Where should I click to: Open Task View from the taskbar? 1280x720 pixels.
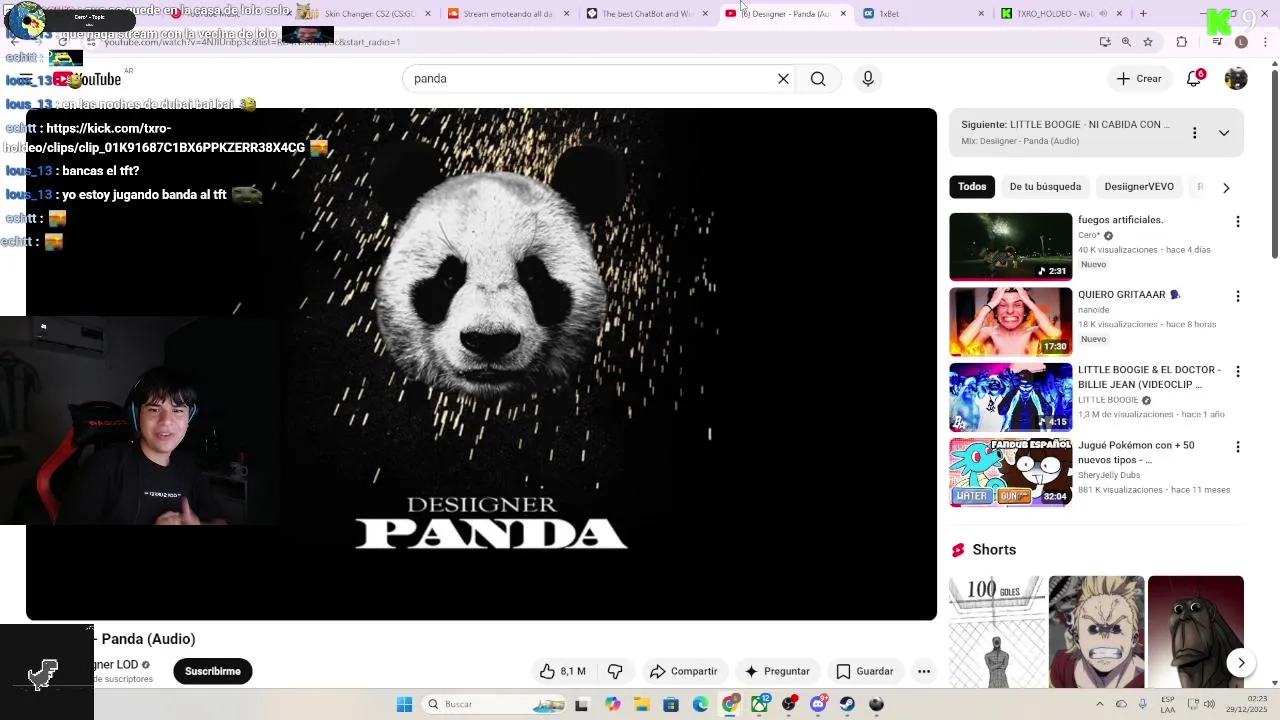pyautogui.click(x=582, y=704)
